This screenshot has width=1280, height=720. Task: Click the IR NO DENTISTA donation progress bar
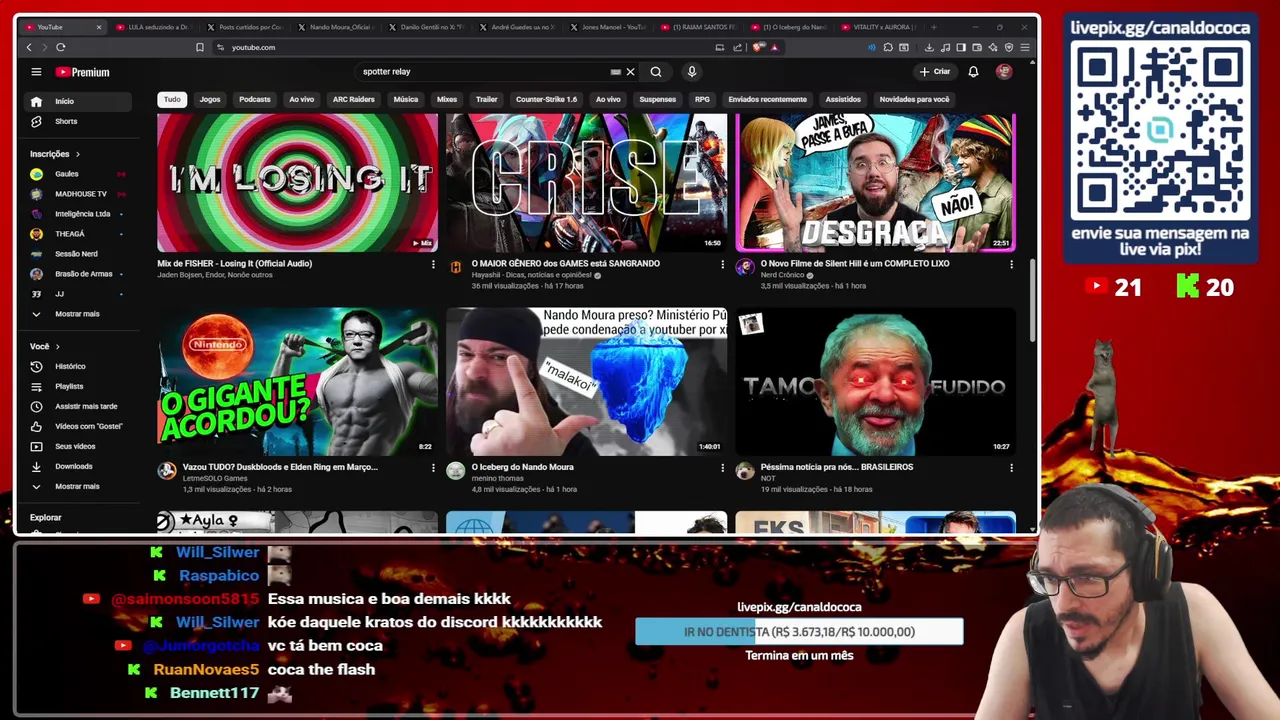799,632
